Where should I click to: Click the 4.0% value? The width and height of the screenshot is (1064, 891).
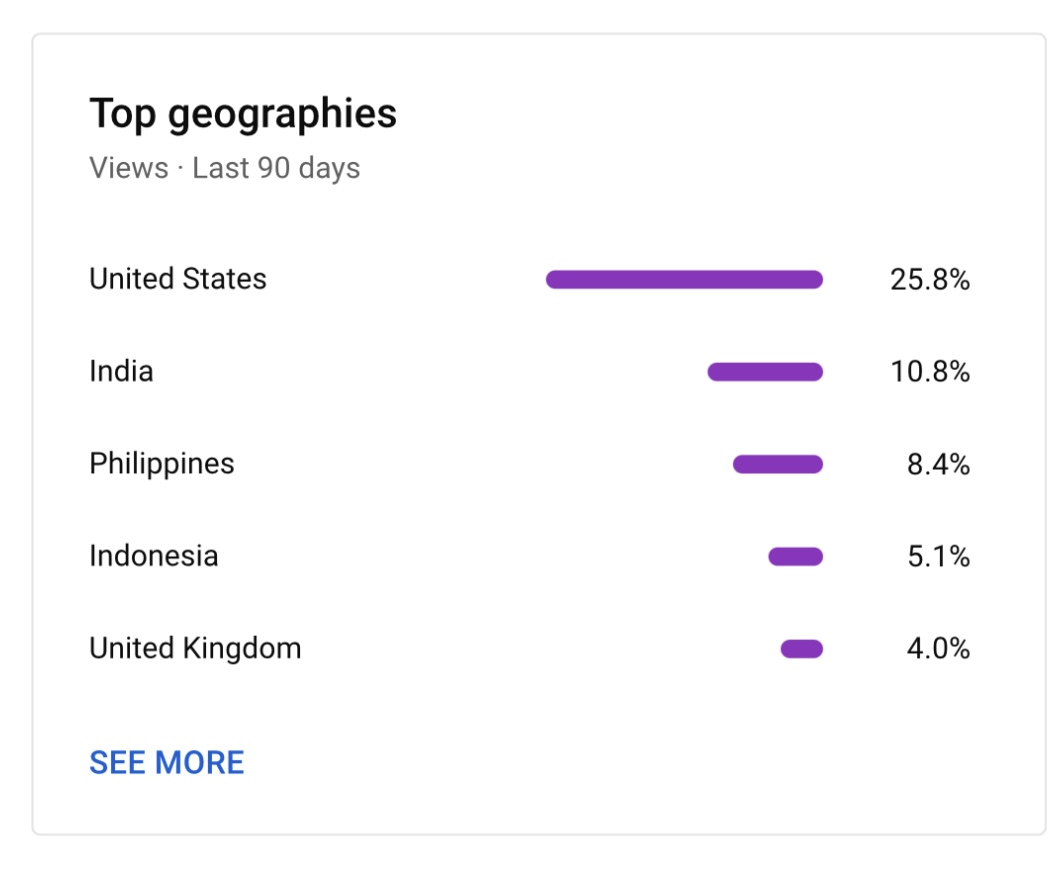(x=938, y=649)
